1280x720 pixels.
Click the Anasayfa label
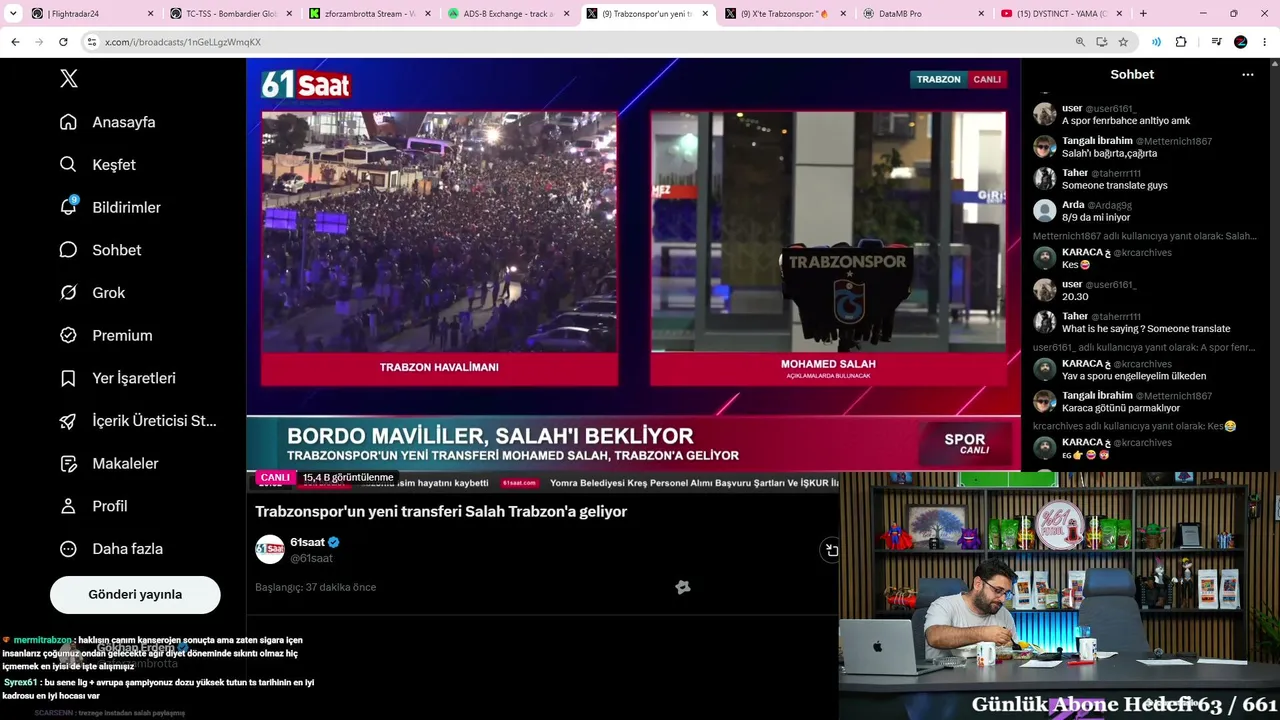(124, 122)
